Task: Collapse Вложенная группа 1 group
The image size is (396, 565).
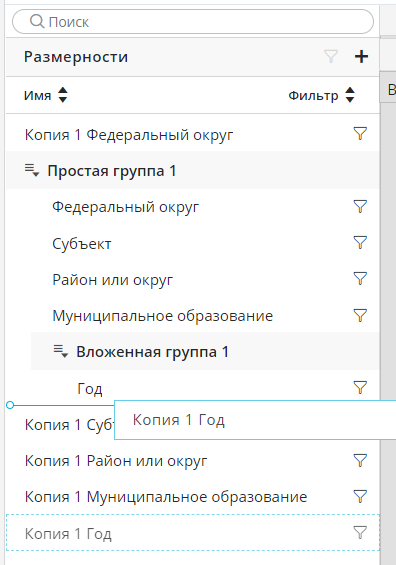Action: pos(61,351)
